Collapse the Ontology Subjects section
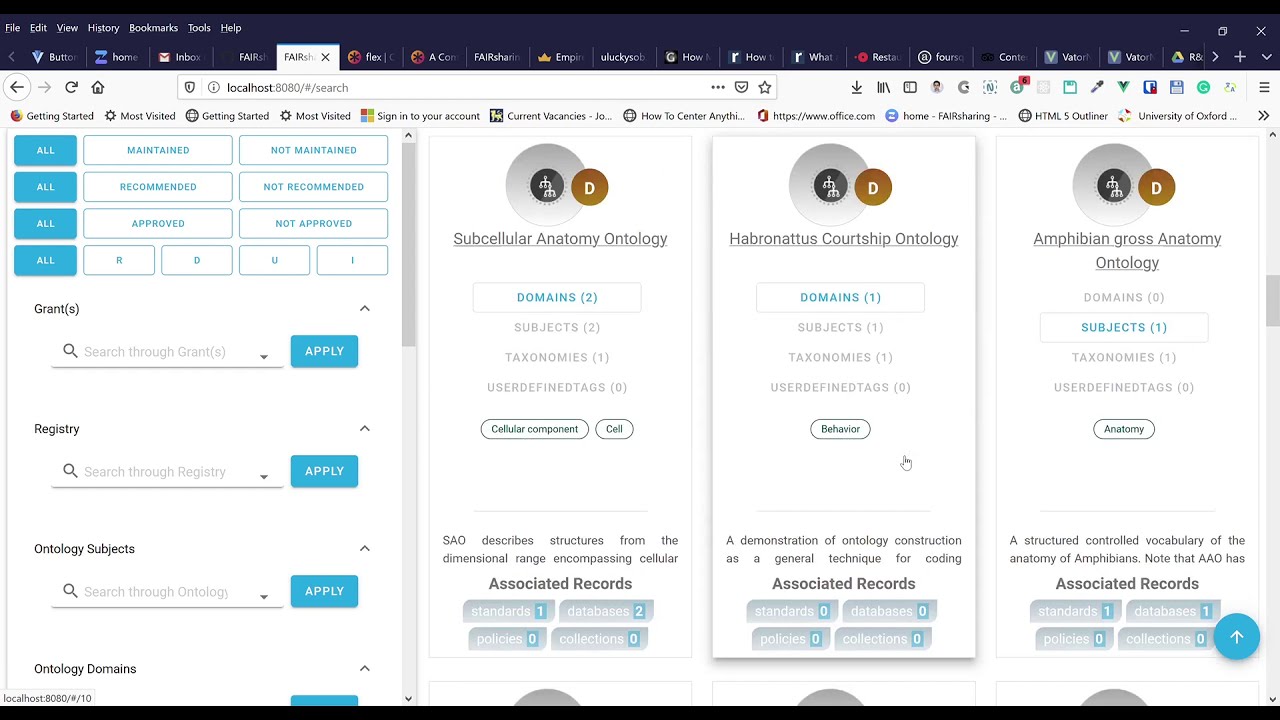Image resolution: width=1280 pixels, height=720 pixels. coord(365,549)
